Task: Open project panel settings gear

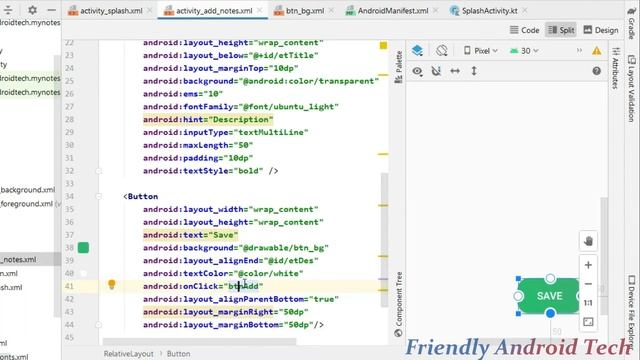Action: pos(33,10)
